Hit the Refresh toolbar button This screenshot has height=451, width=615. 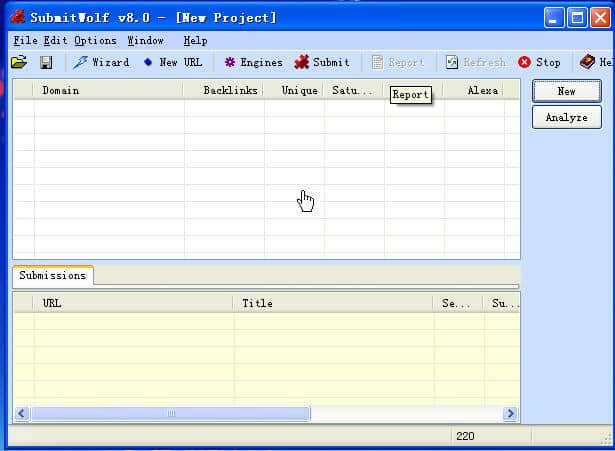pos(475,62)
